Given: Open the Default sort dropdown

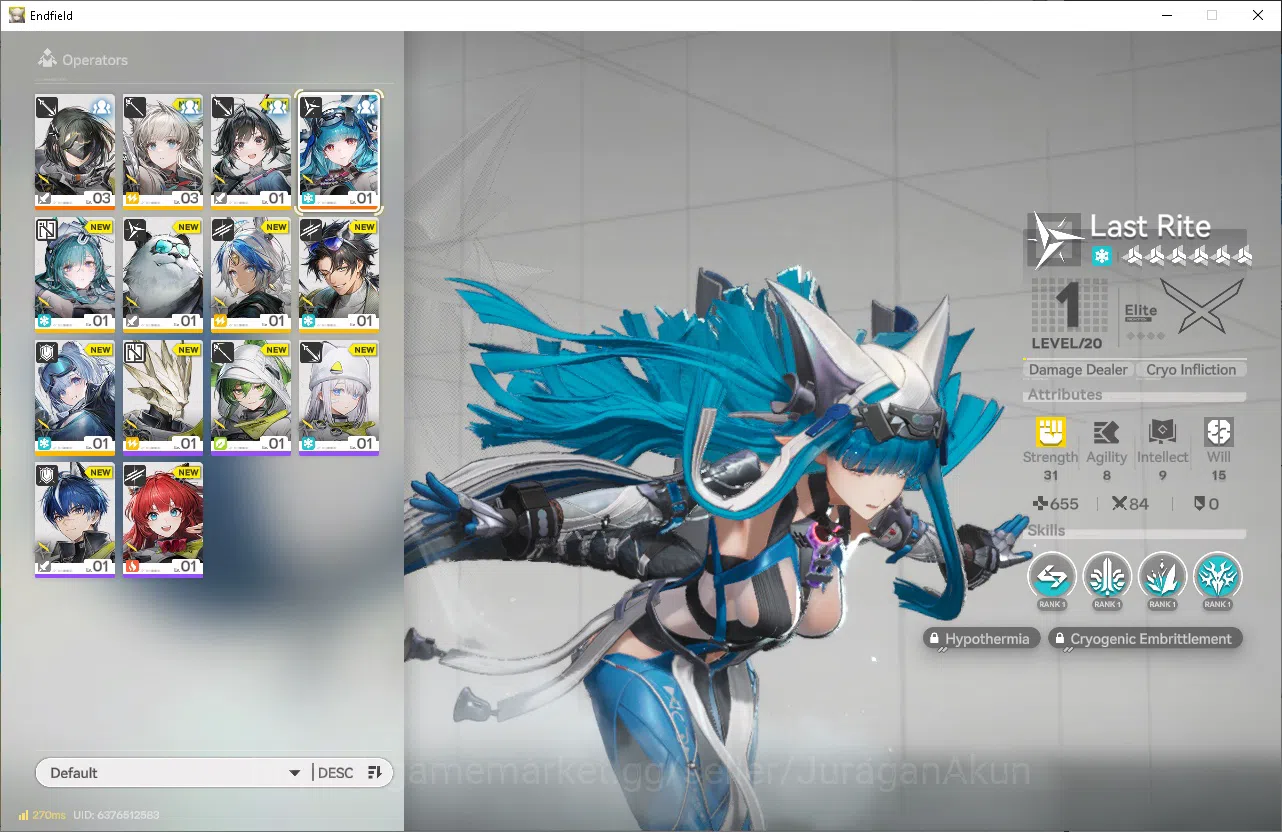Looking at the screenshot, I should click(174, 773).
